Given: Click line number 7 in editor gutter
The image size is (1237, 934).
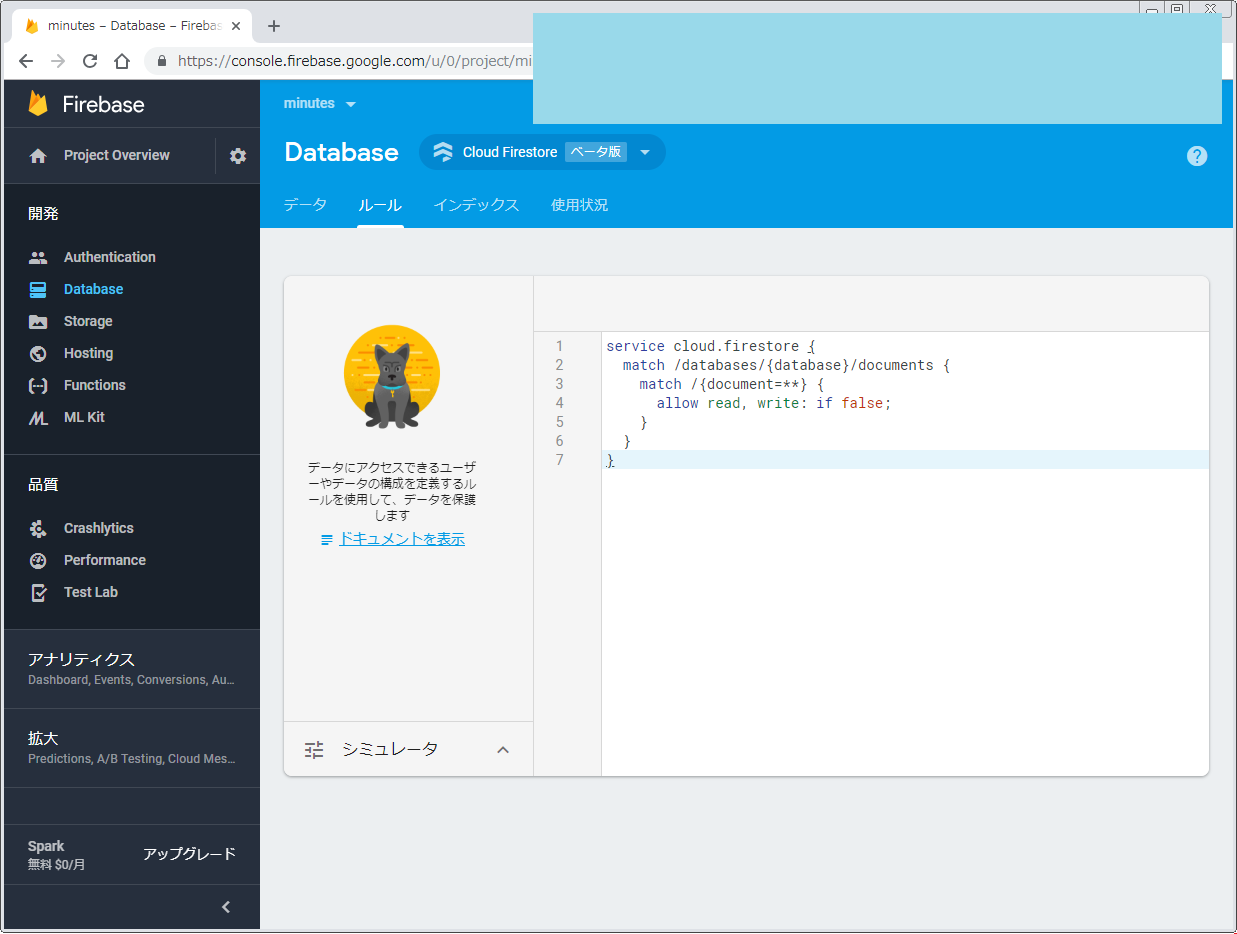Looking at the screenshot, I should [x=560, y=460].
